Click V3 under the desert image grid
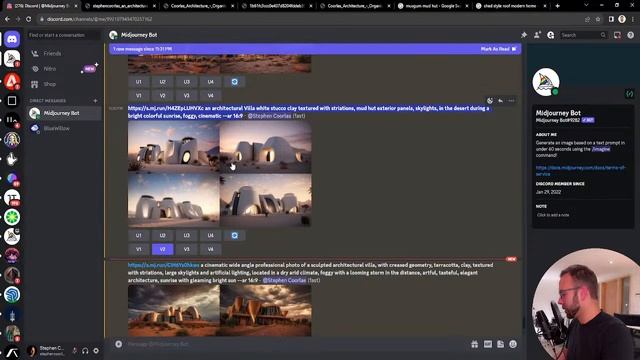This screenshot has height=360, width=640. pyautogui.click(x=187, y=96)
